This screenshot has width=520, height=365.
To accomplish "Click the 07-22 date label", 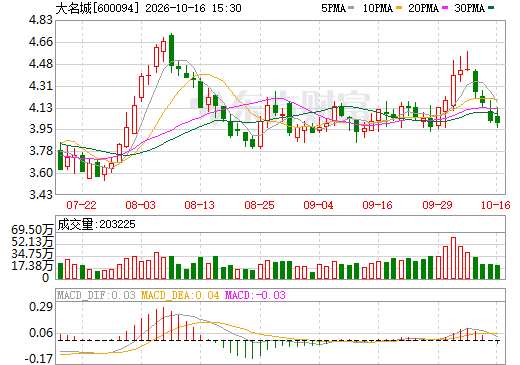I will click(81, 205).
